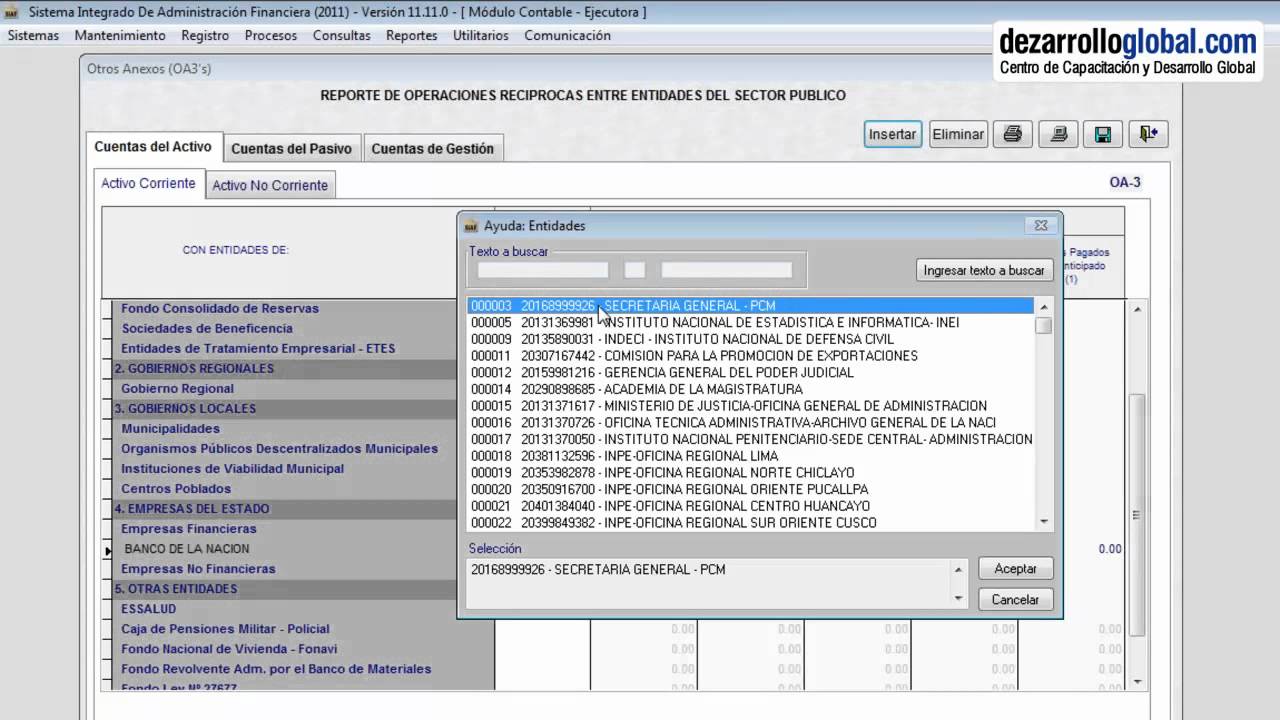
Task: Open the Comunicación menu
Action: coord(567,35)
